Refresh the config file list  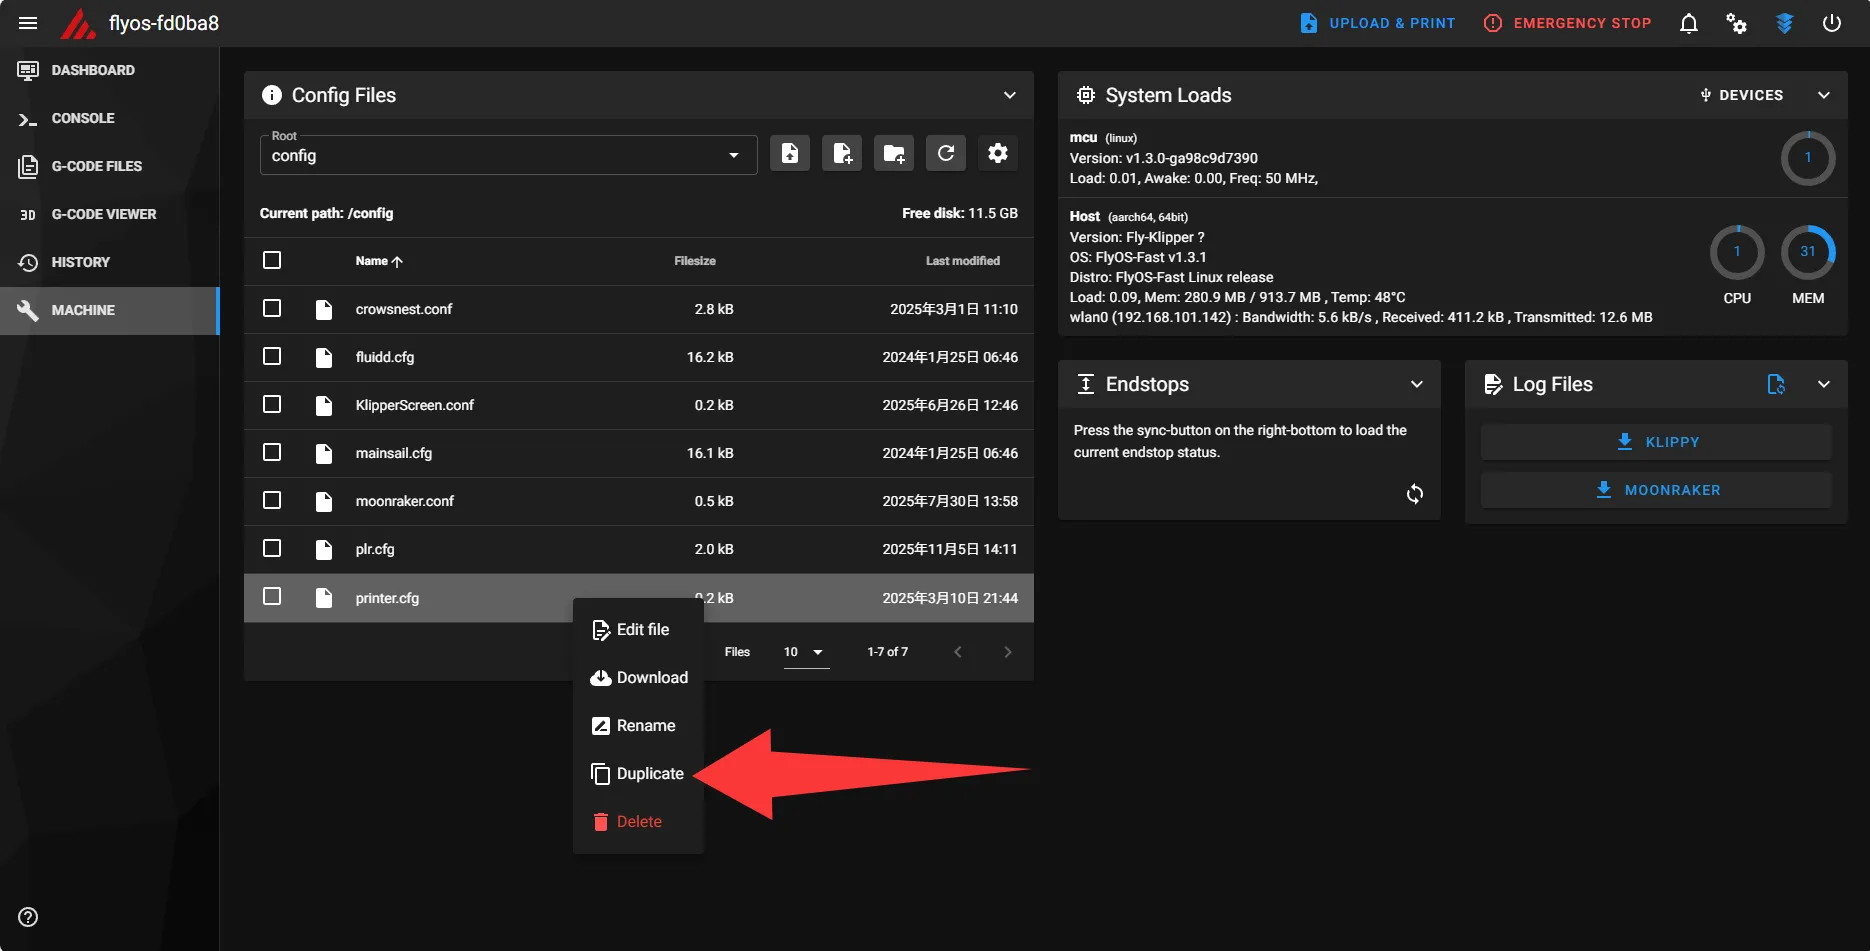(946, 154)
